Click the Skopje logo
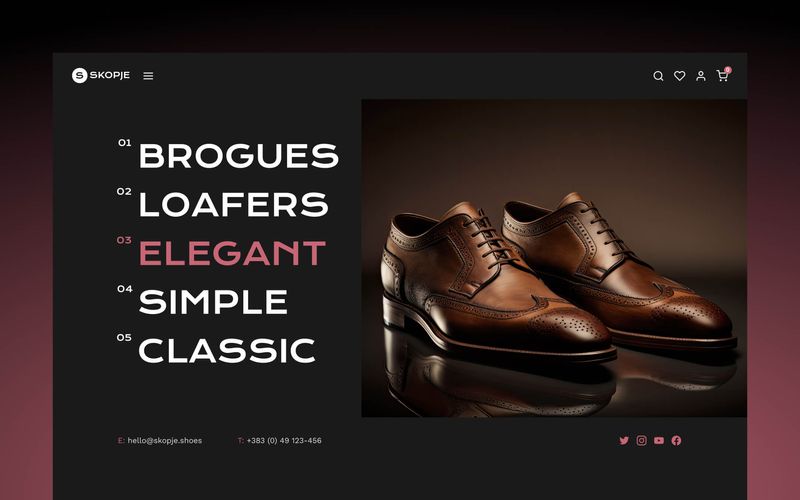This screenshot has width=800, height=500. pos(101,76)
